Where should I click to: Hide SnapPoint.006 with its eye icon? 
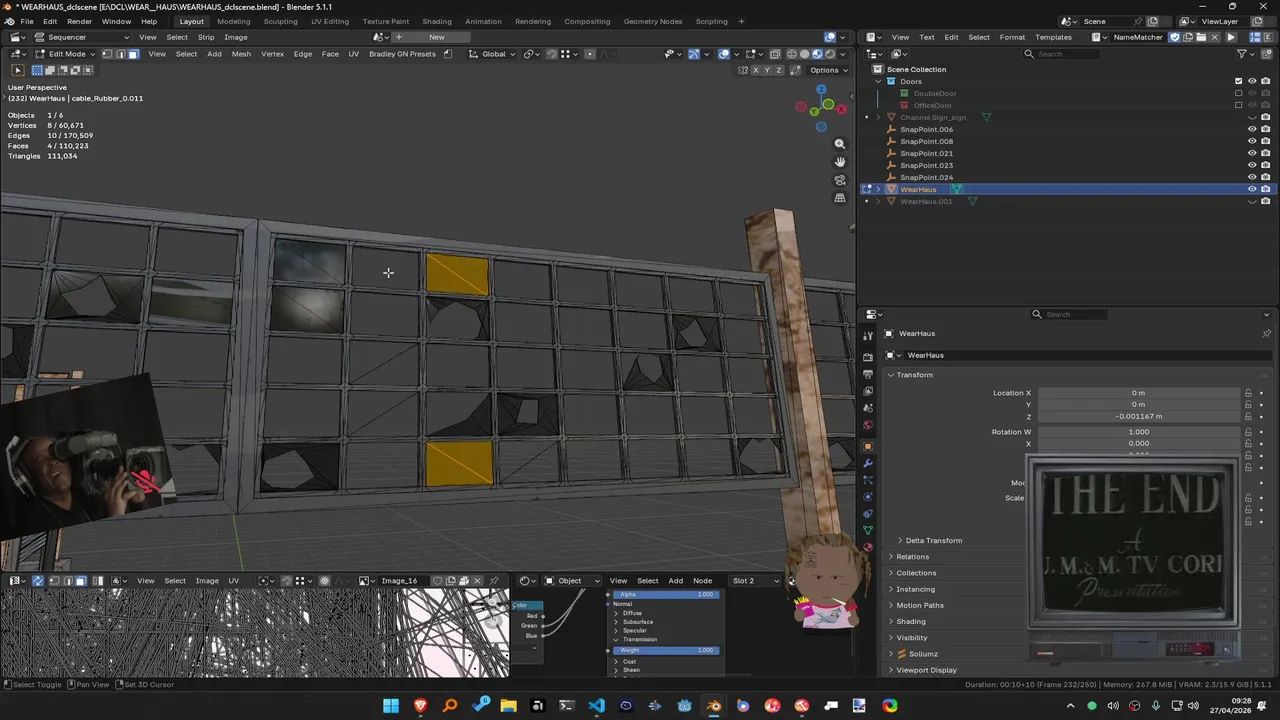pos(1252,129)
